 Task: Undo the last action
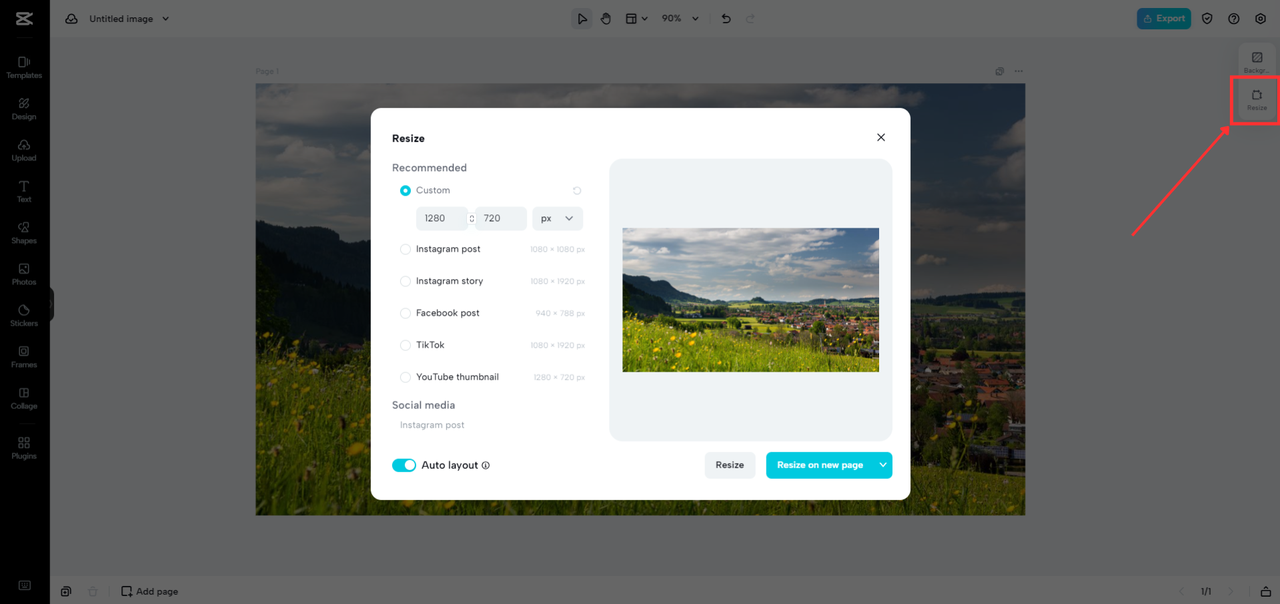tap(726, 19)
